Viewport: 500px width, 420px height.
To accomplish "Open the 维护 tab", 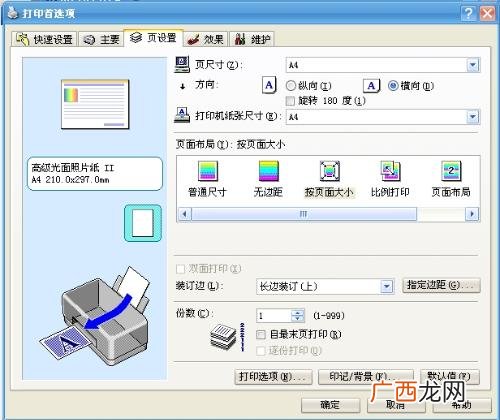I will pos(252,39).
